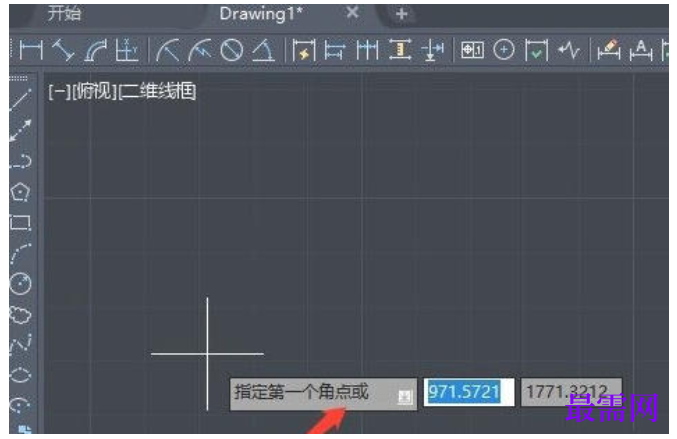The height and width of the screenshot is (439, 677).
Task: Select the Radius dimension tool
Action: tap(168, 51)
